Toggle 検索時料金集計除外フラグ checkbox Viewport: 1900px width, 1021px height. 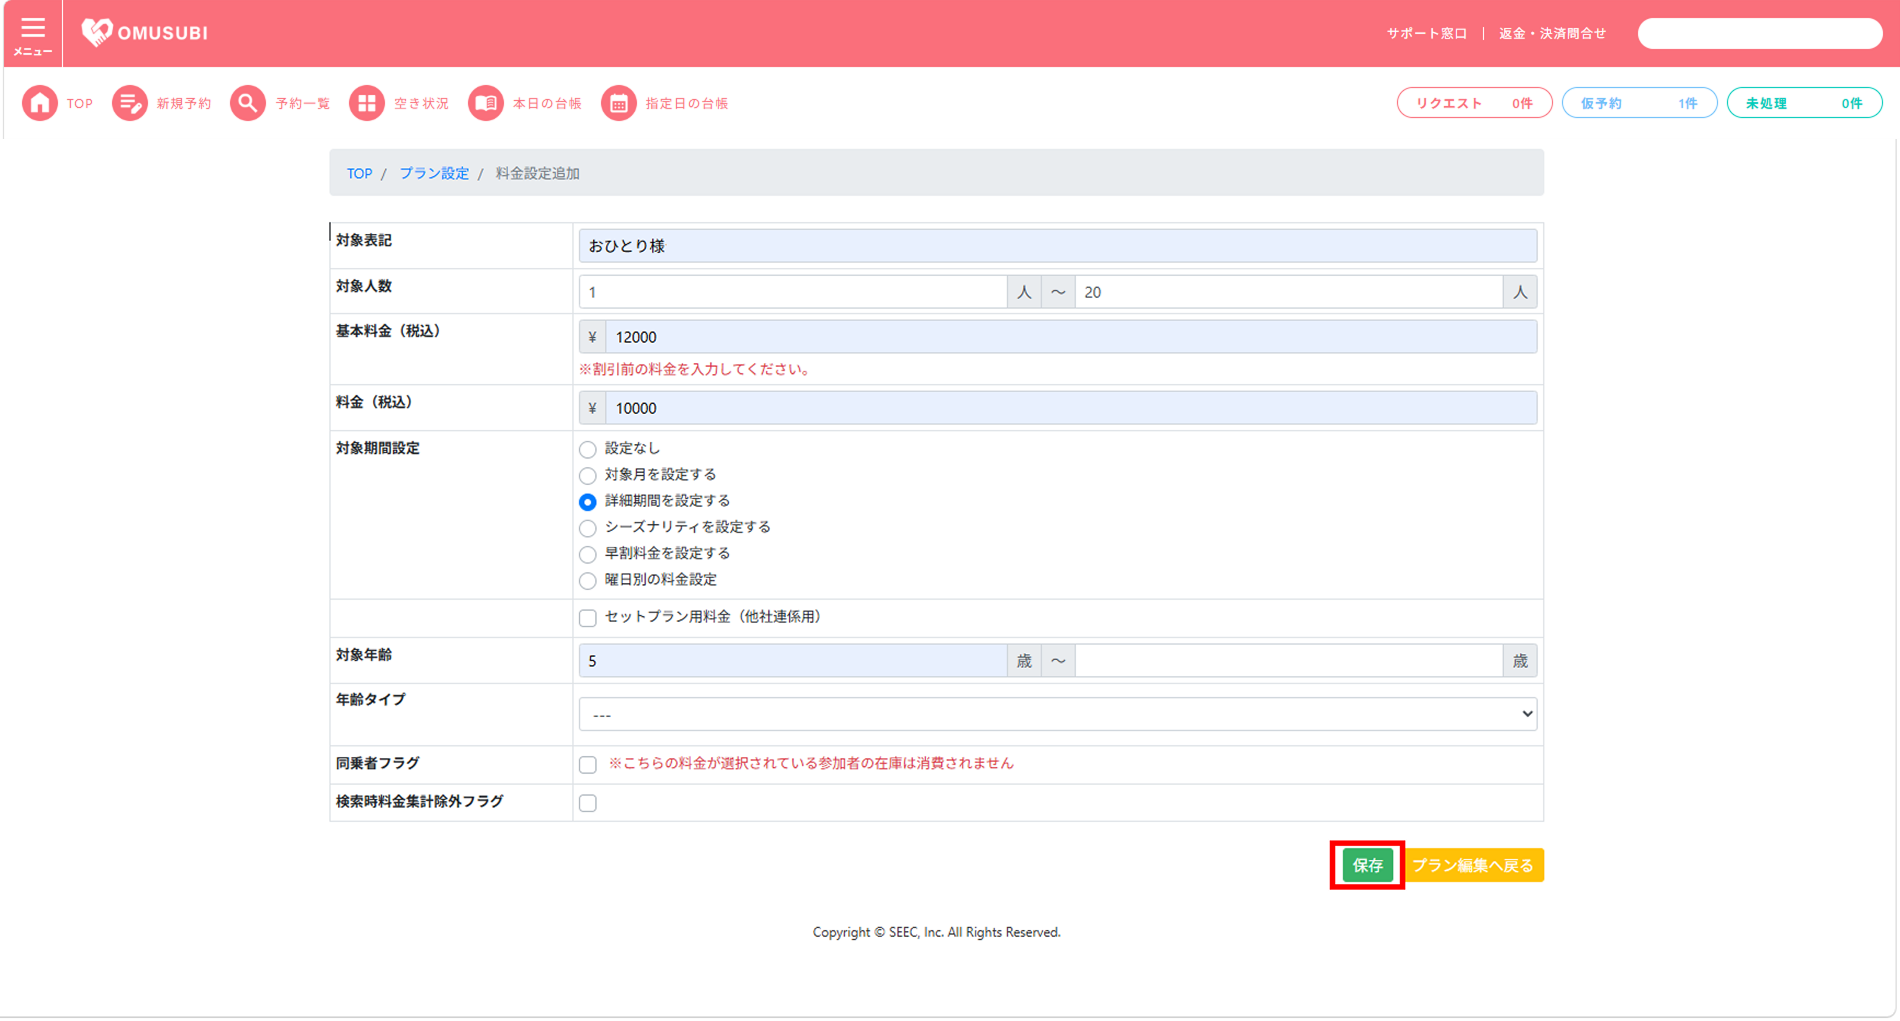588,803
